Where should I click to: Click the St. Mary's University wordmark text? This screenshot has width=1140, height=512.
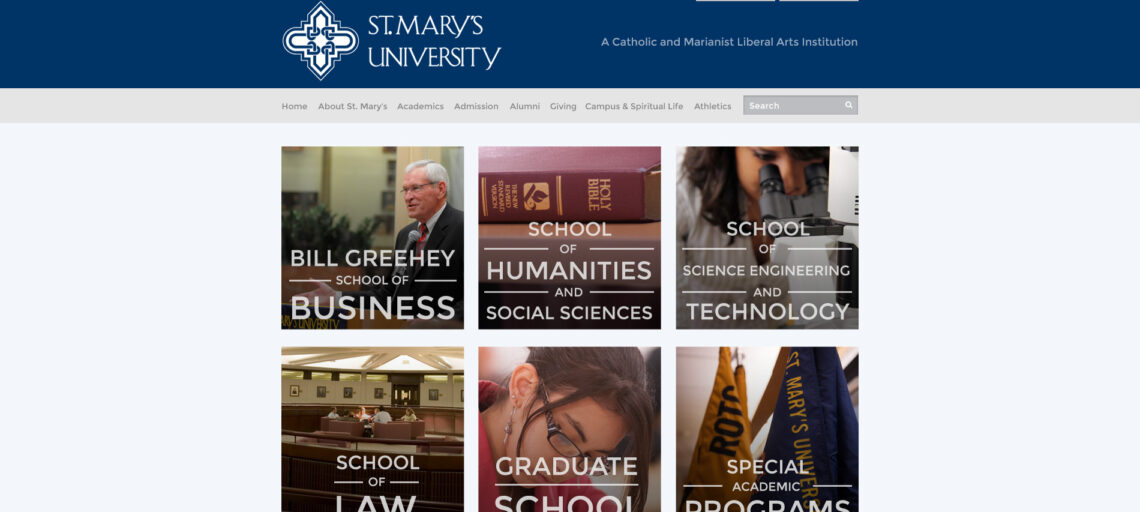[x=434, y=41]
